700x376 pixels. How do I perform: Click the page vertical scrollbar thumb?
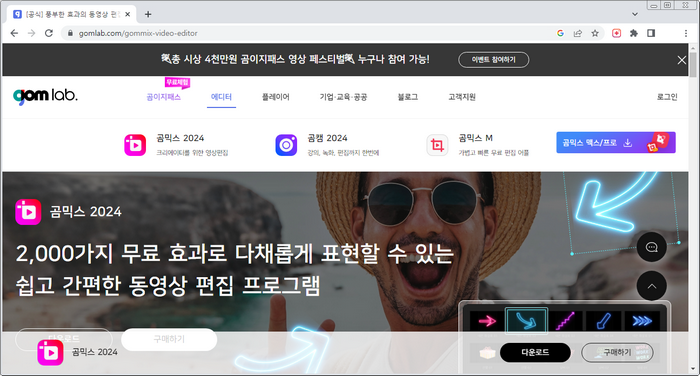[693, 65]
